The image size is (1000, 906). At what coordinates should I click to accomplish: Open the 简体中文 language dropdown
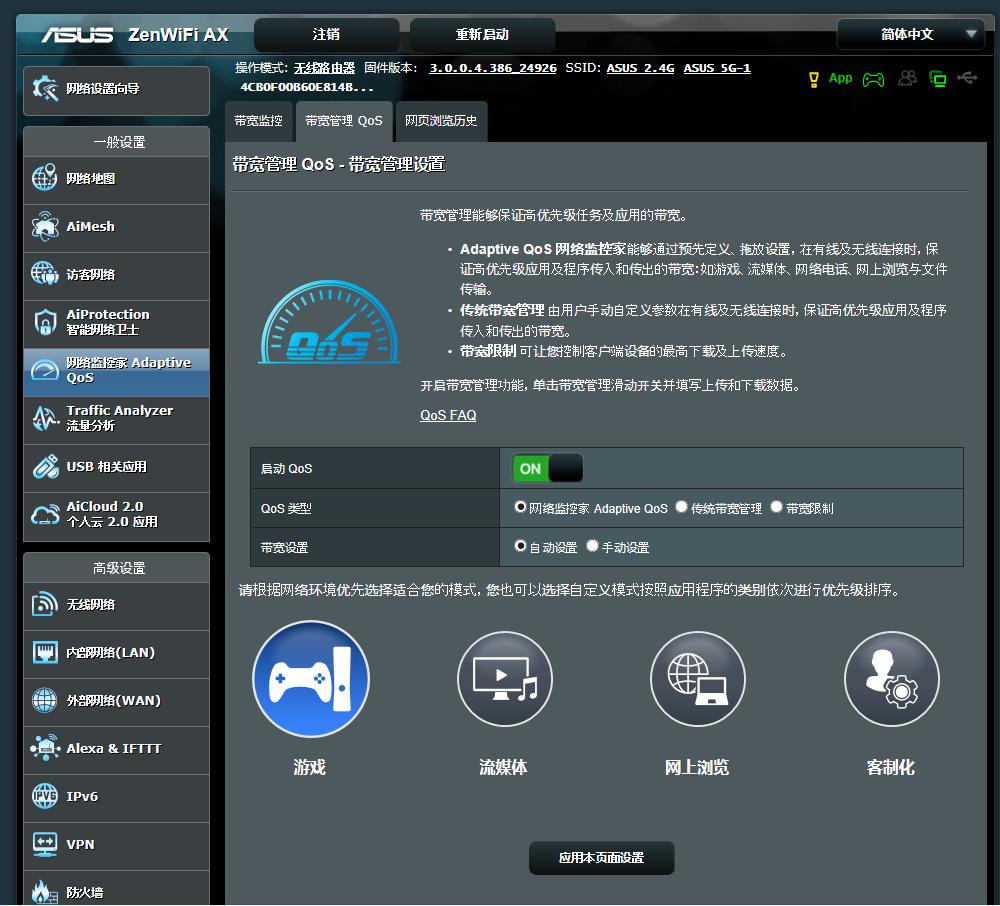tap(910, 34)
